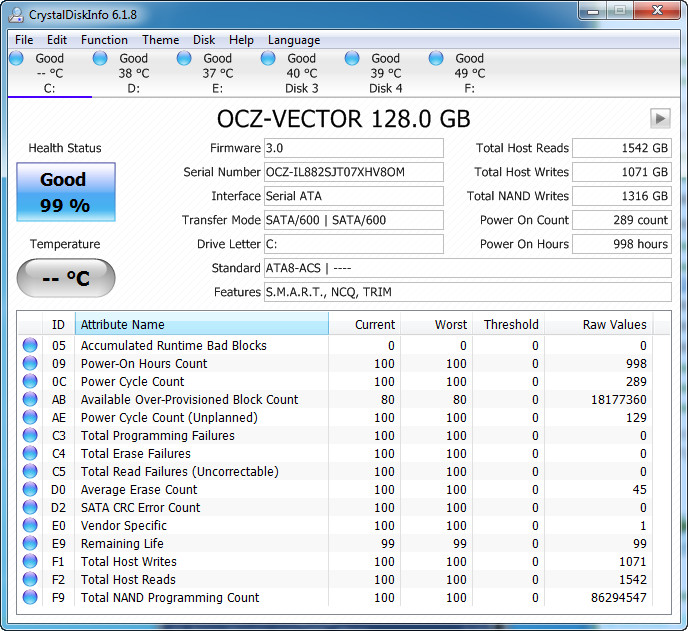Click the Total Host Writes 1071 GB field
Viewport: 688px width, 631px height.
point(622,172)
